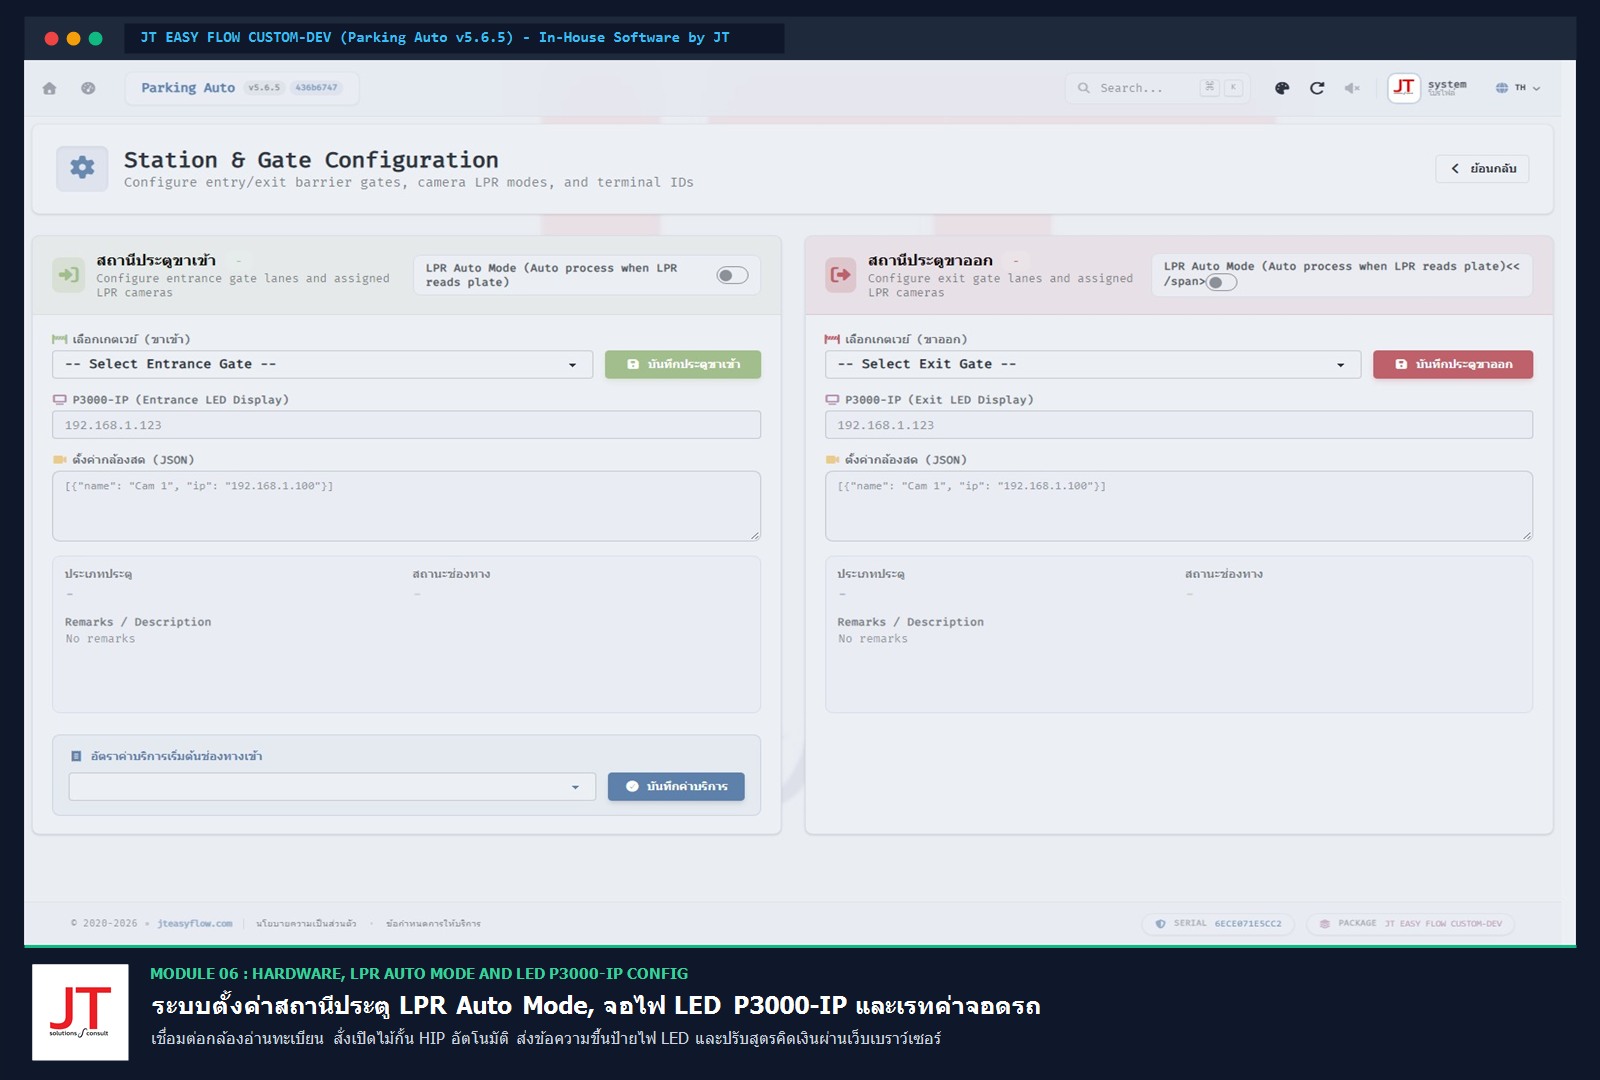Click the exit camera JSON textarea

tap(1179, 506)
